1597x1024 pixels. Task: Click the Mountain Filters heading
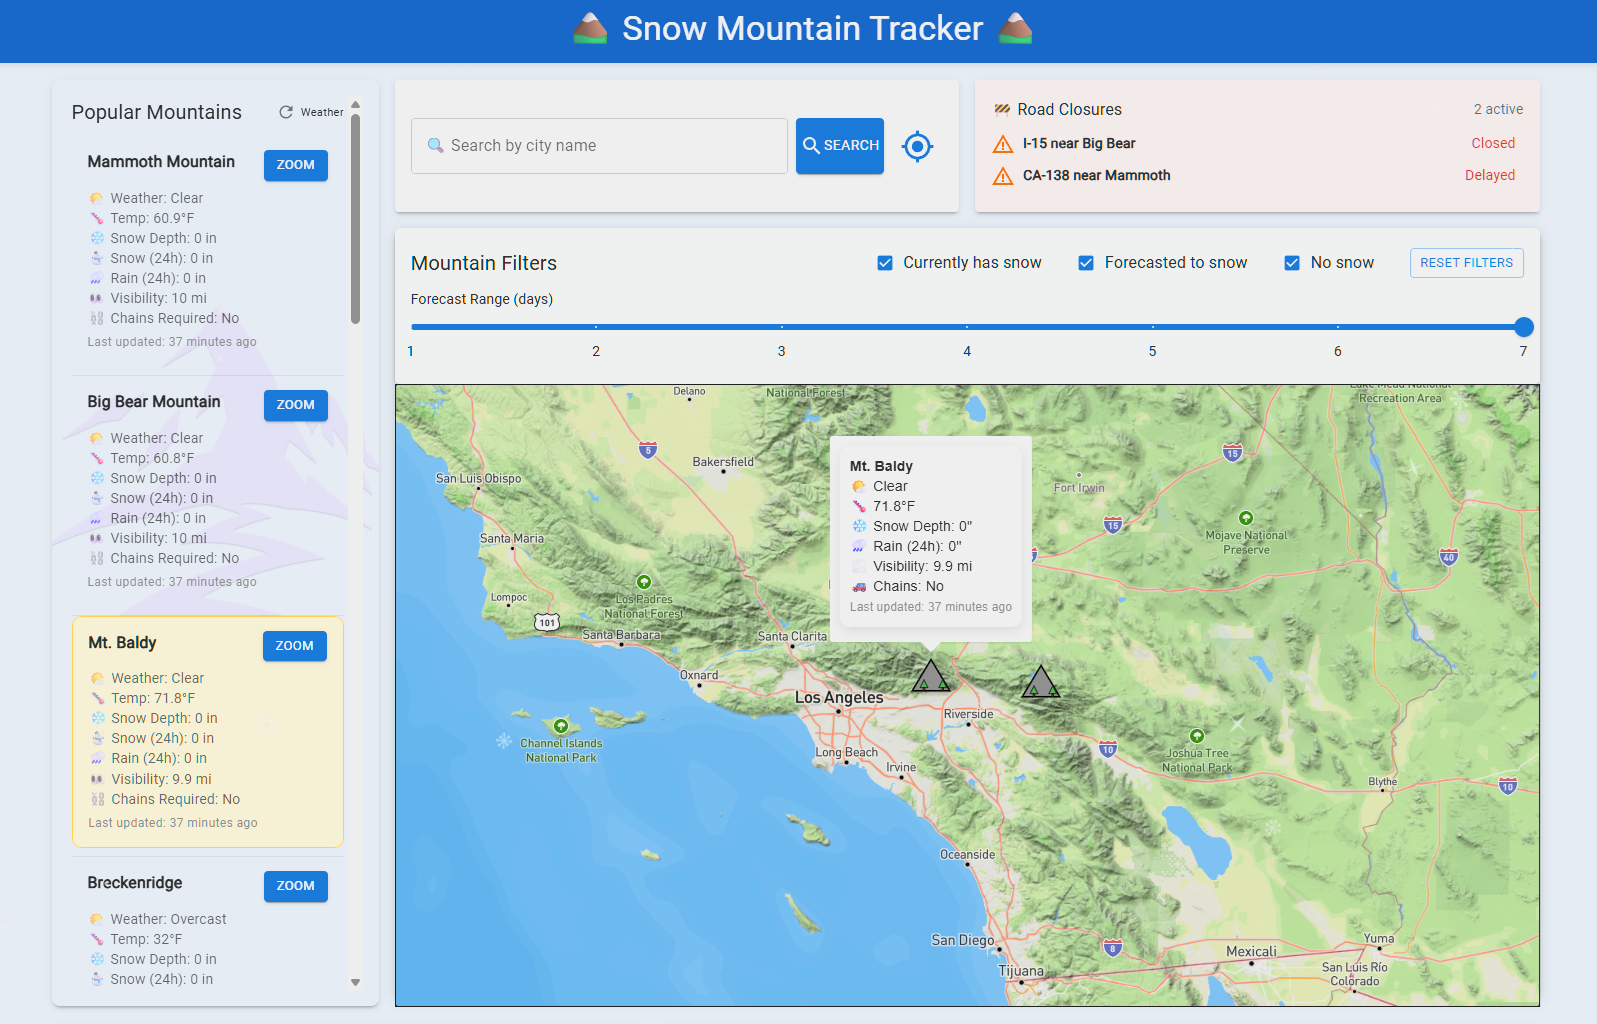click(x=484, y=263)
